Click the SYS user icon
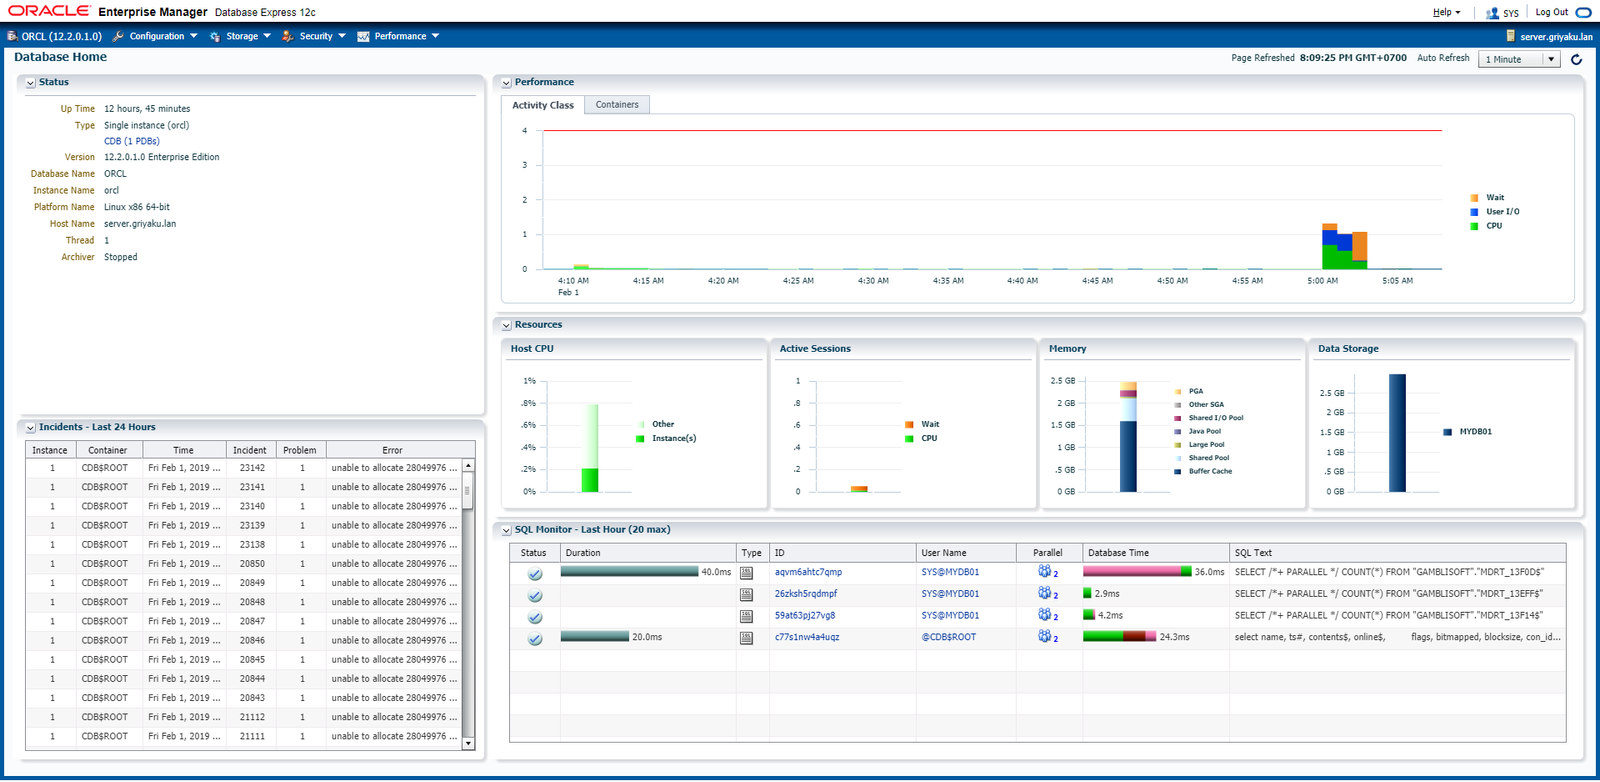Screen dimensions: 1600x782 (1492, 13)
